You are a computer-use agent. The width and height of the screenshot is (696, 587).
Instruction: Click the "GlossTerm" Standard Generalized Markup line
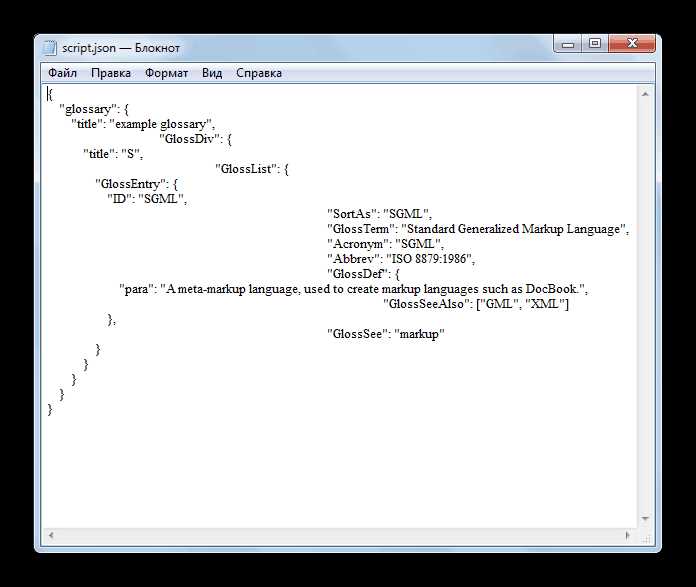[478, 229]
